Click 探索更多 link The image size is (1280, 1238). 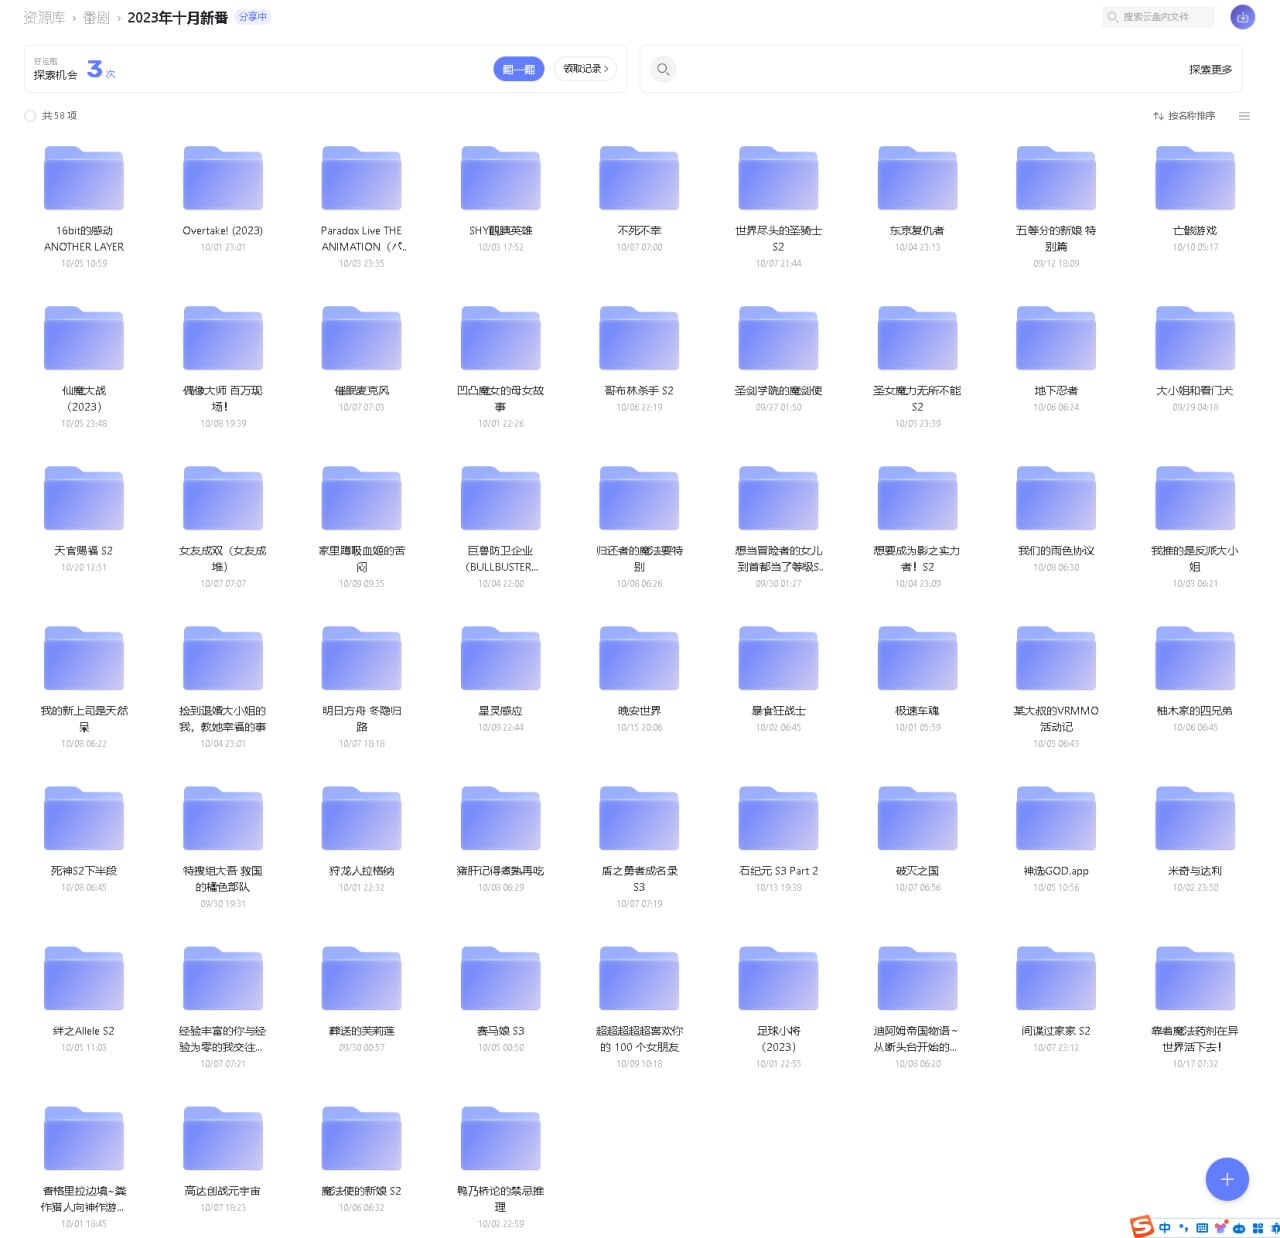pyautogui.click(x=1210, y=70)
